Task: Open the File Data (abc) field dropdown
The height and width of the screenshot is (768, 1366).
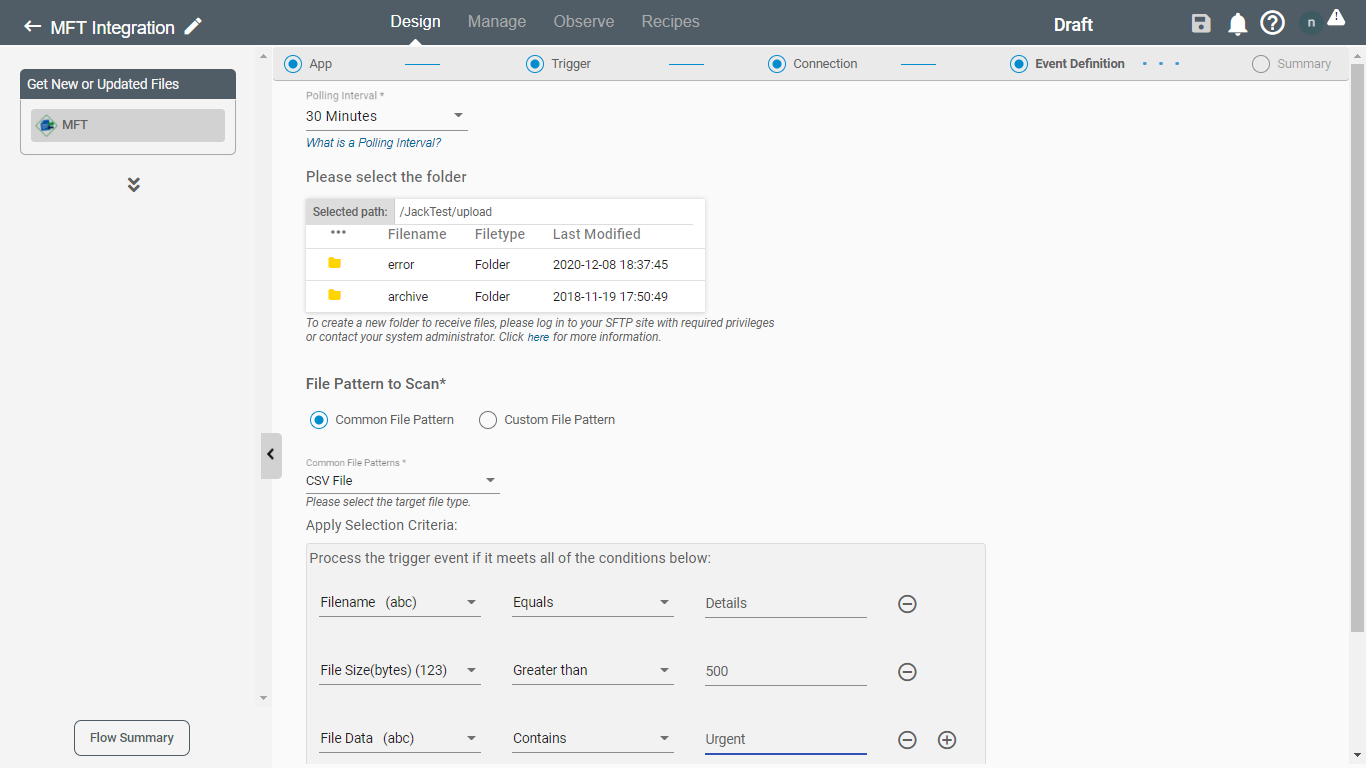Action: [400, 739]
